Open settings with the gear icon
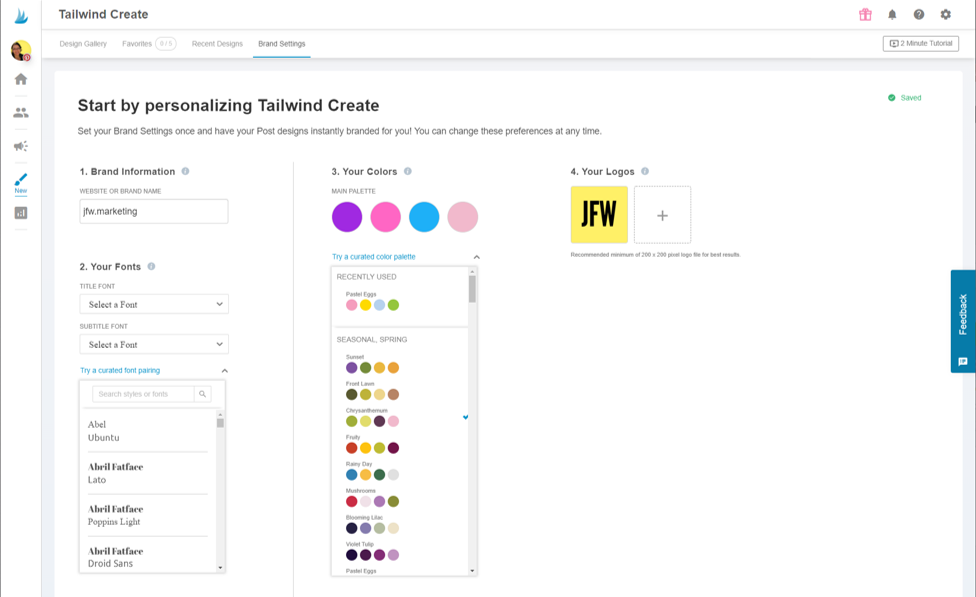976x597 pixels. coord(946,14)
